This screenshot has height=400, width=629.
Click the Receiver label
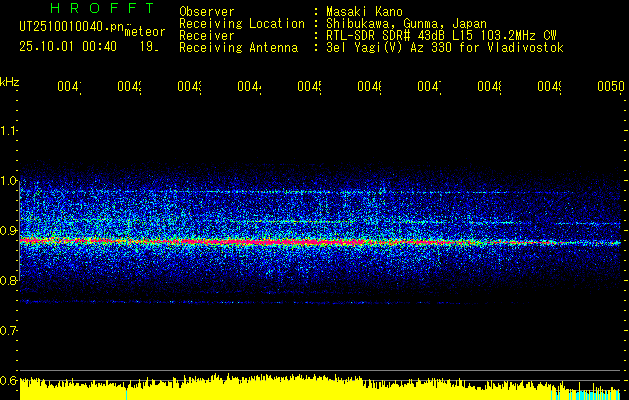tap(207, 36)
